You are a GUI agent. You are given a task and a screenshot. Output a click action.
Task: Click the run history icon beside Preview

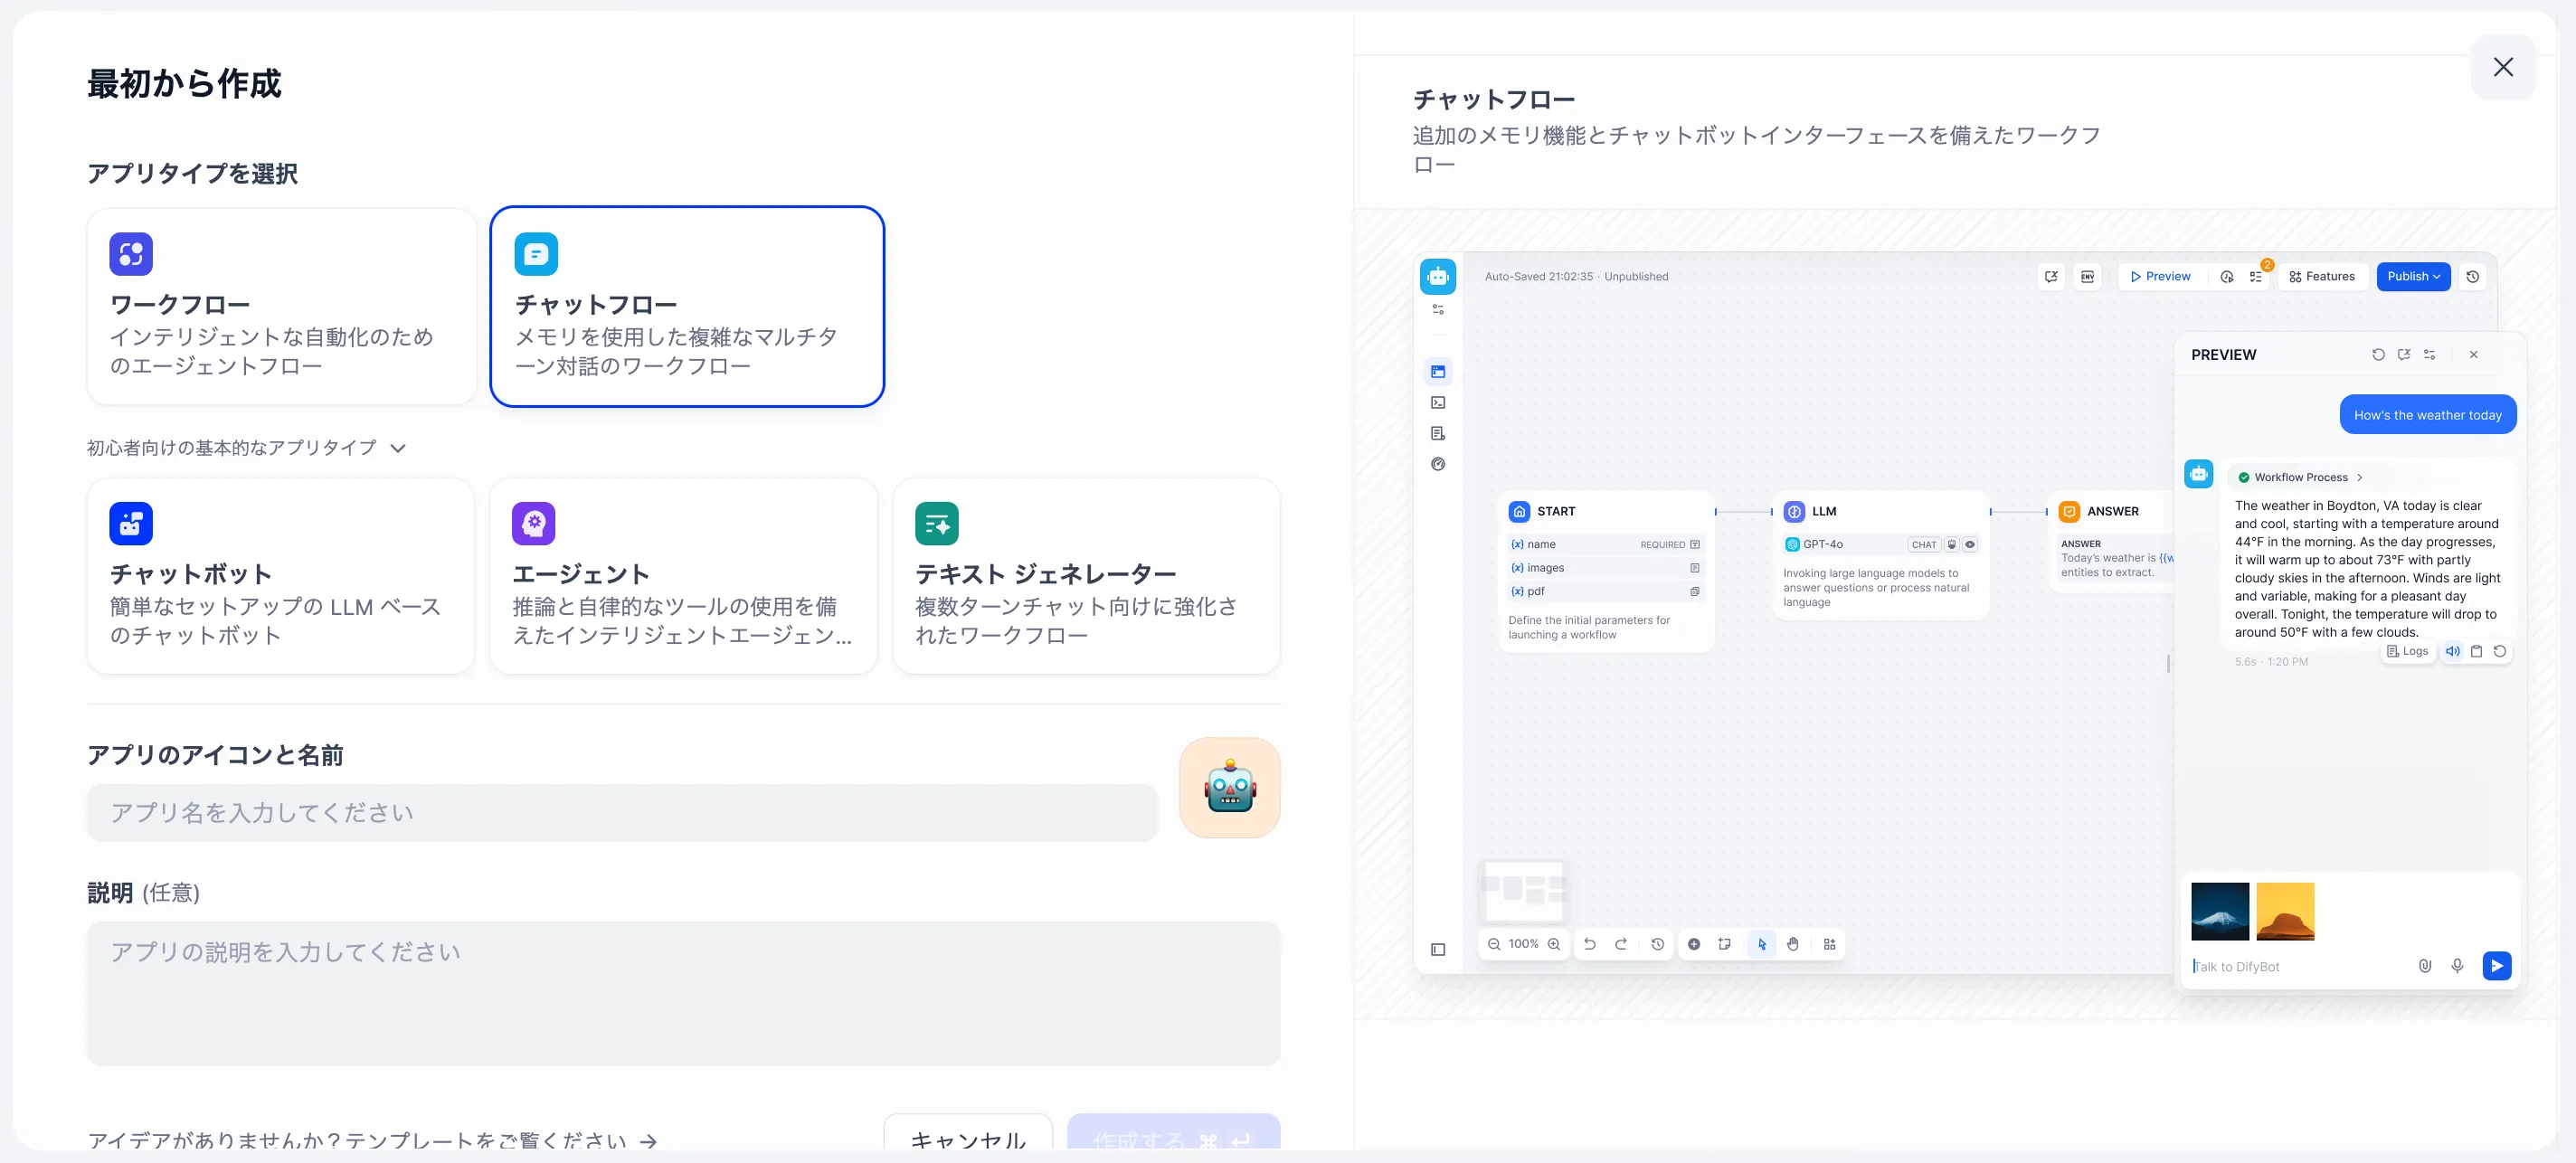coord(2226,276)
